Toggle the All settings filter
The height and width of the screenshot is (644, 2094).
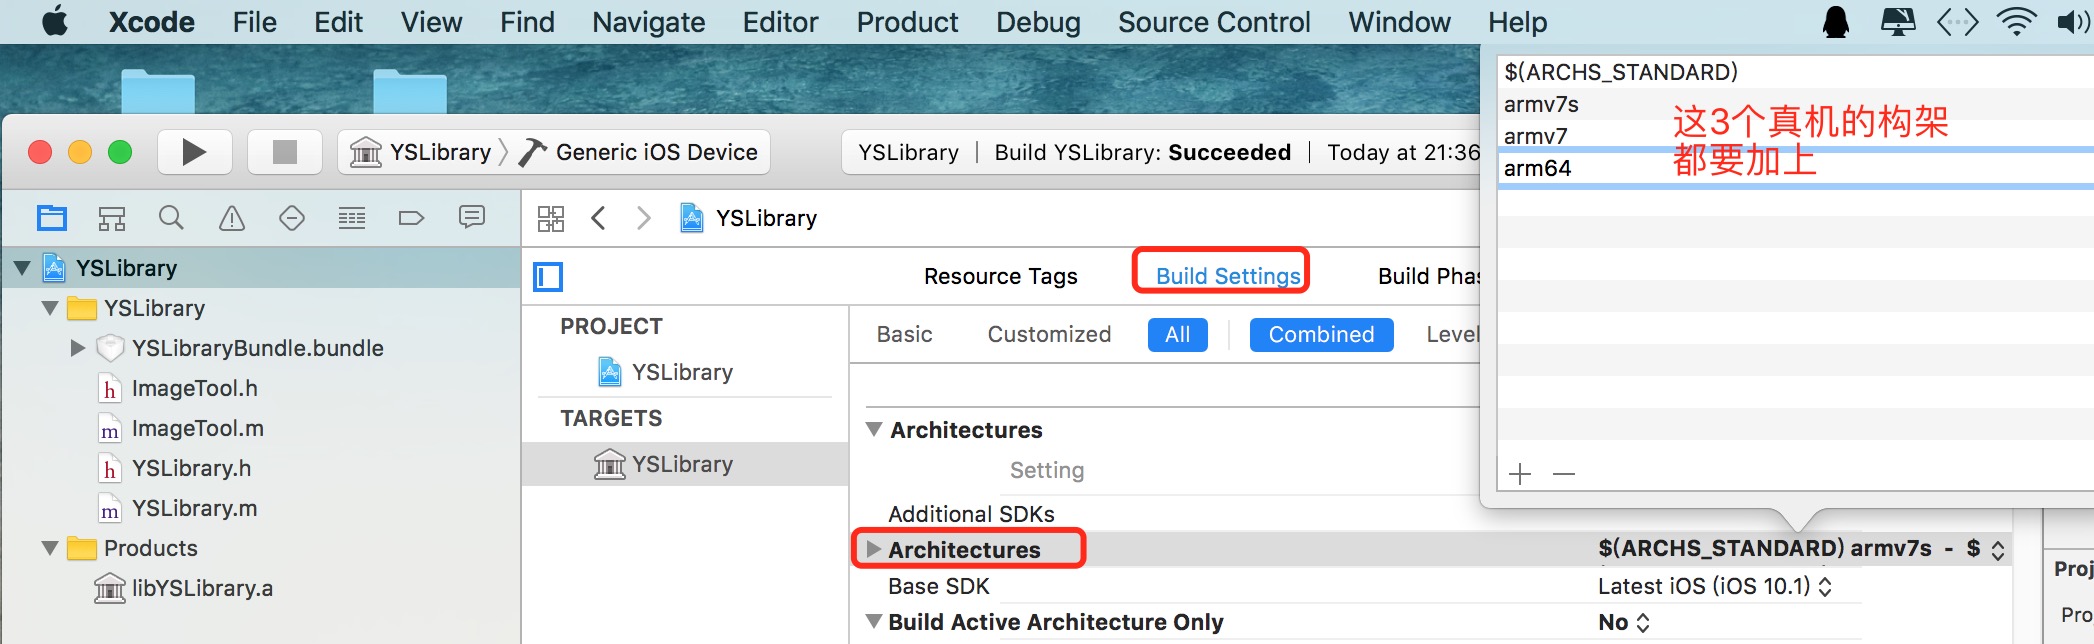coord(1178,334)
